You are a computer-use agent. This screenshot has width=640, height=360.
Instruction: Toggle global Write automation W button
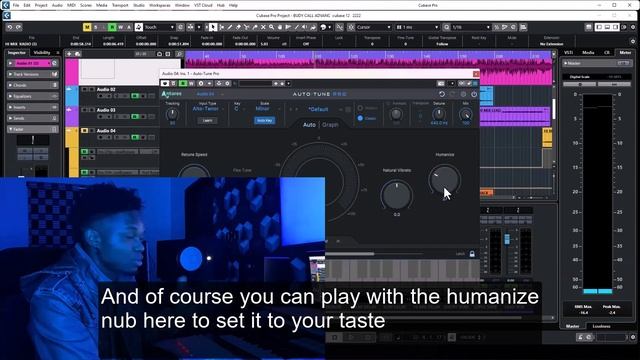point(120,27)
